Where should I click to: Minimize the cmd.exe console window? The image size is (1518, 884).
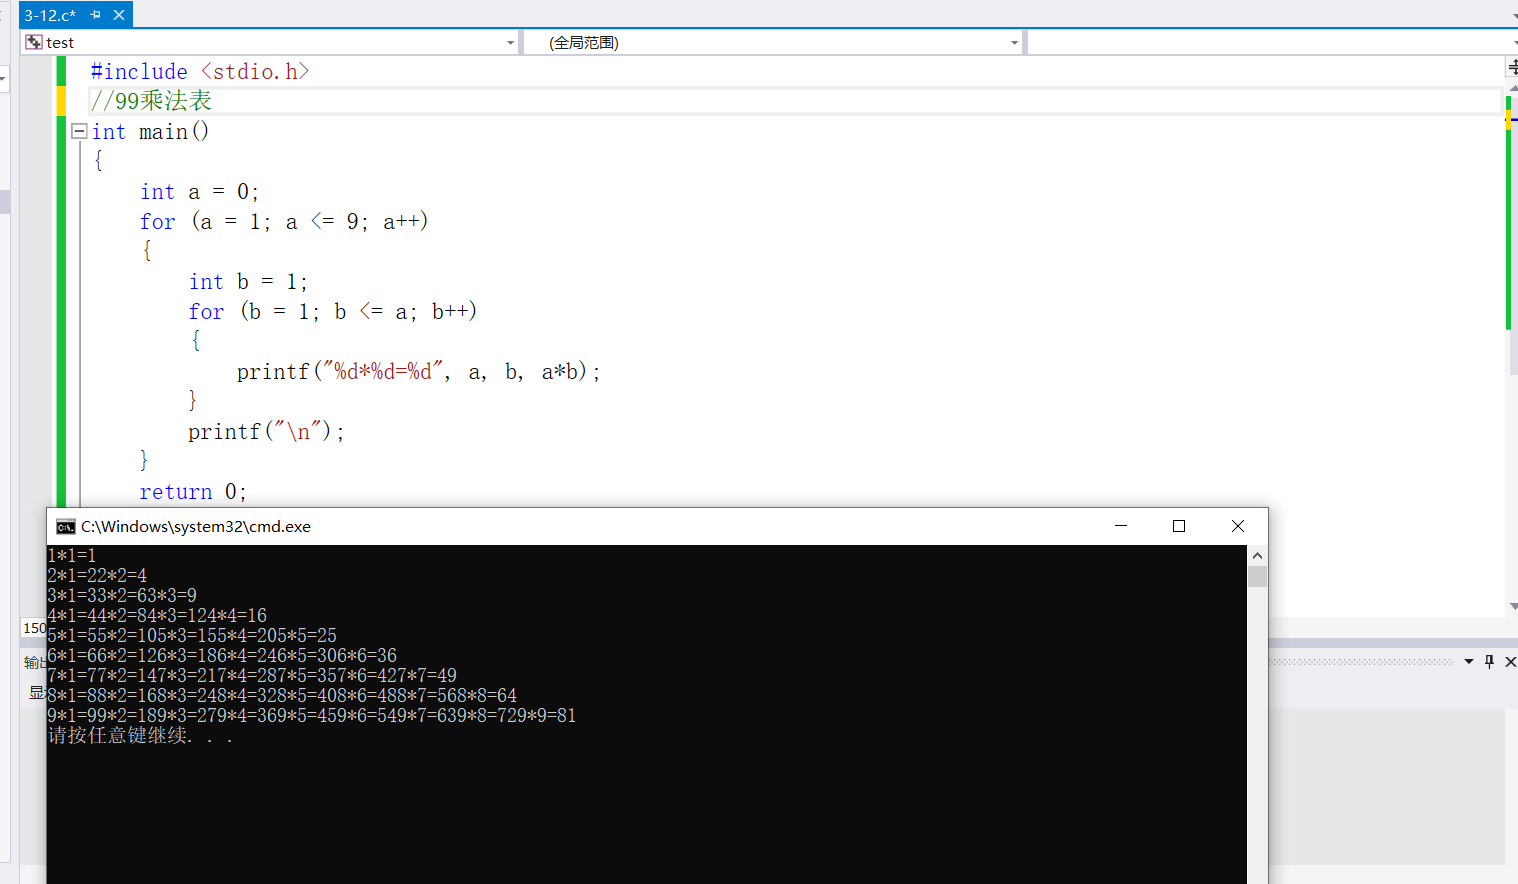(1121, 526)
